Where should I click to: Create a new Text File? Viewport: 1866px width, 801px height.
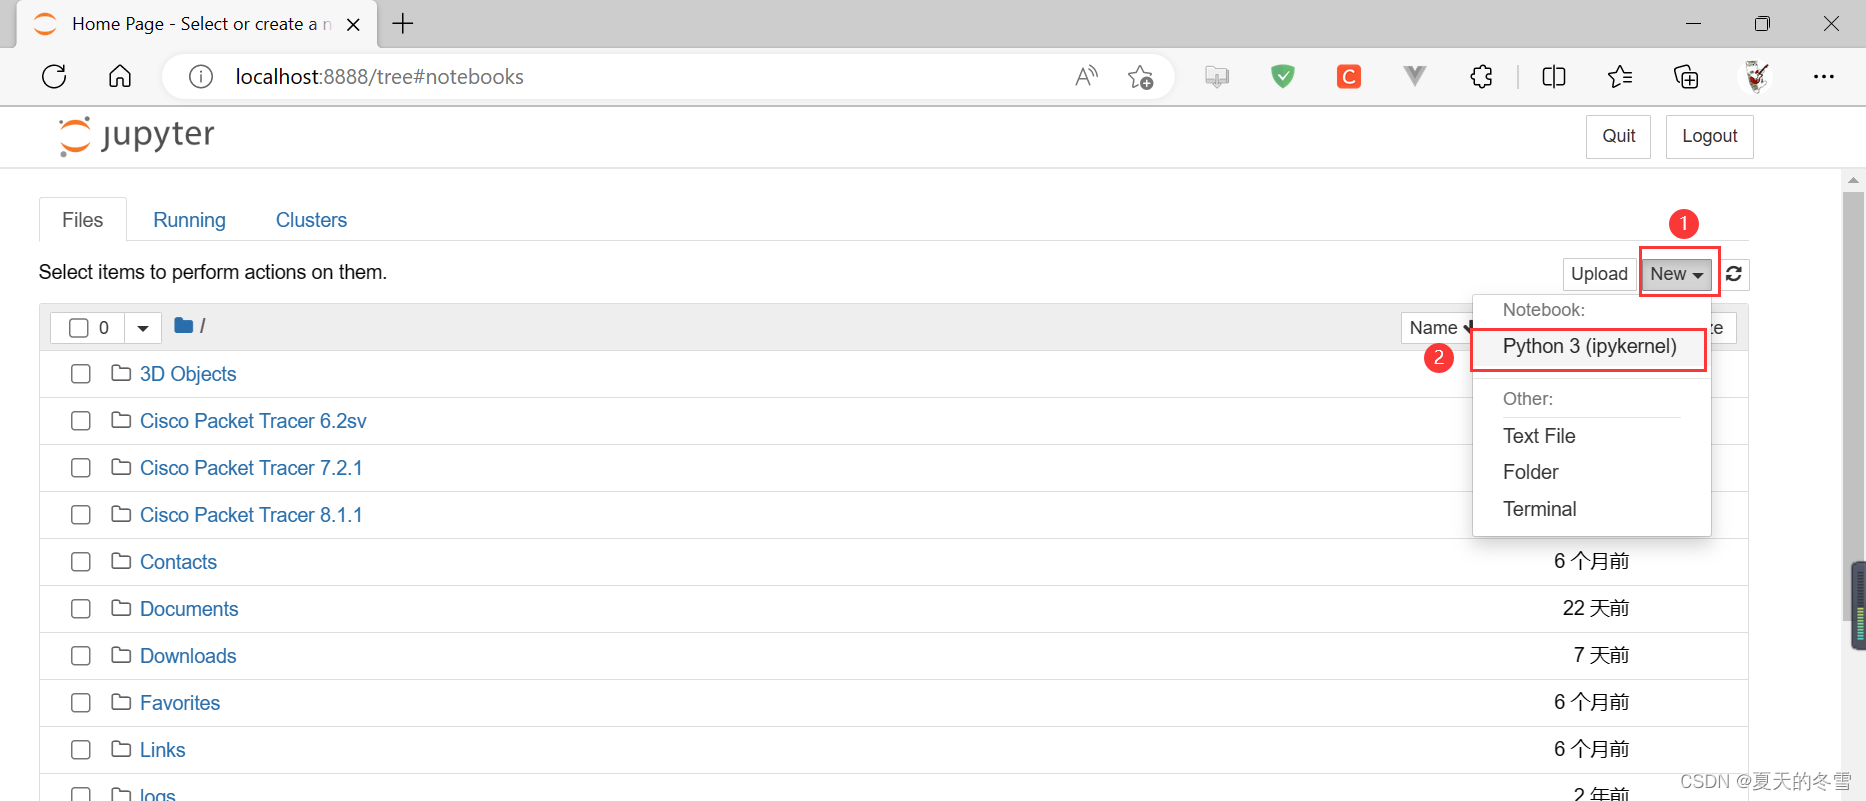(x=1539, y=436)
